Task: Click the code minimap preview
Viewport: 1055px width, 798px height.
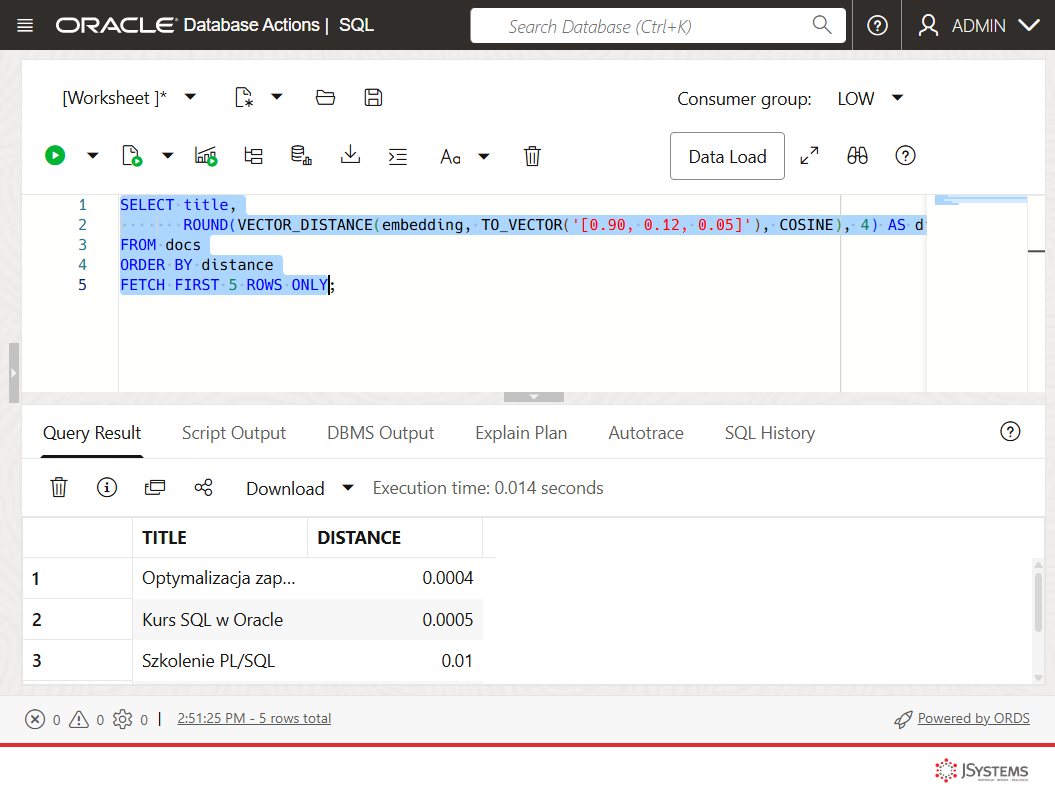Action: point(980,200)
